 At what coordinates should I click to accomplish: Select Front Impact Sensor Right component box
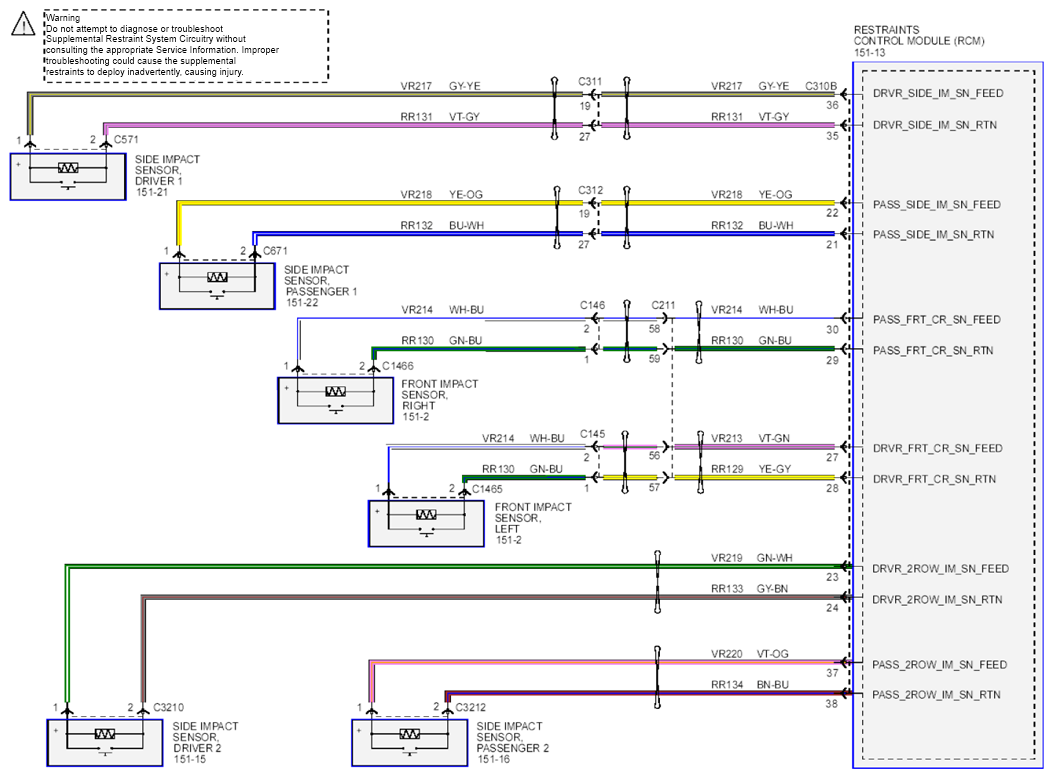click(336, 400)
